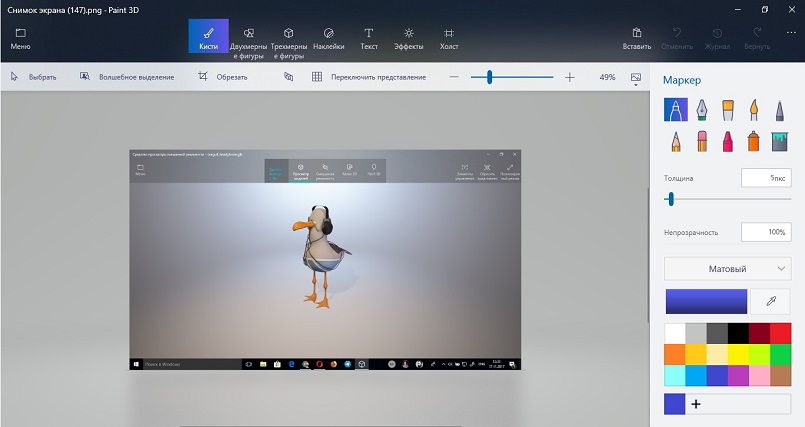
Task: Open the Трехмерные фигуры tab
Action: (289, 41)
